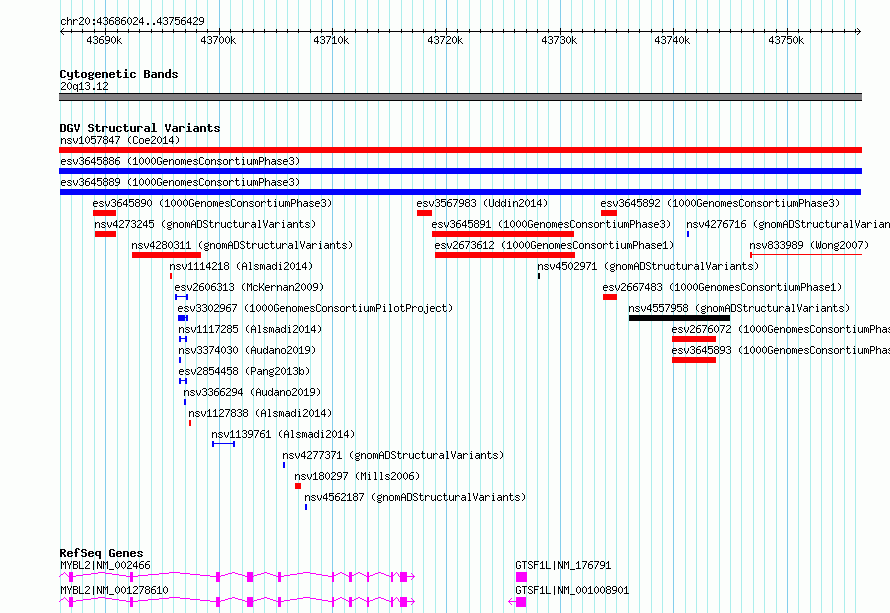Click the nsv4273245 gnomAD variant label
890x613 pixels.
[205, 224]
